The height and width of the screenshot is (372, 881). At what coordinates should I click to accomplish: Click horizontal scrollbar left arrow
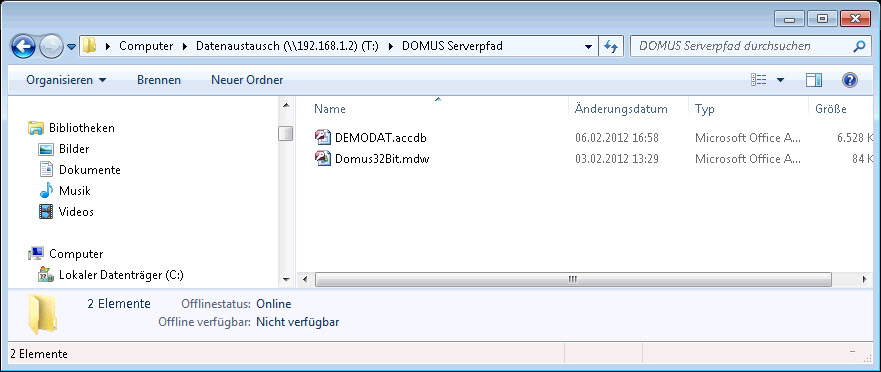click(305, 279)
